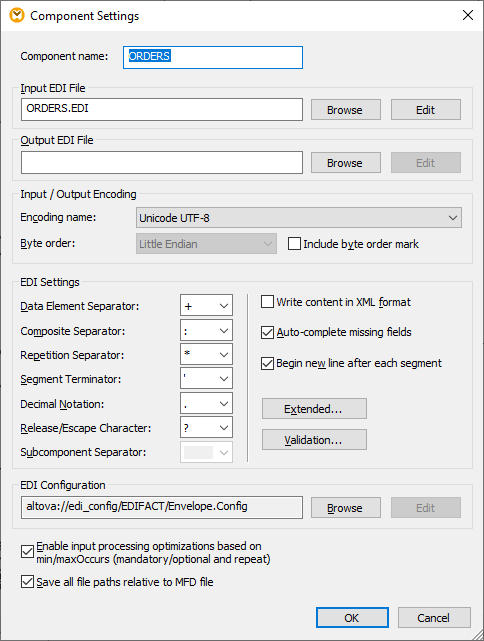
Task: Cancel the Component Settings dialog
Action: 434,617
